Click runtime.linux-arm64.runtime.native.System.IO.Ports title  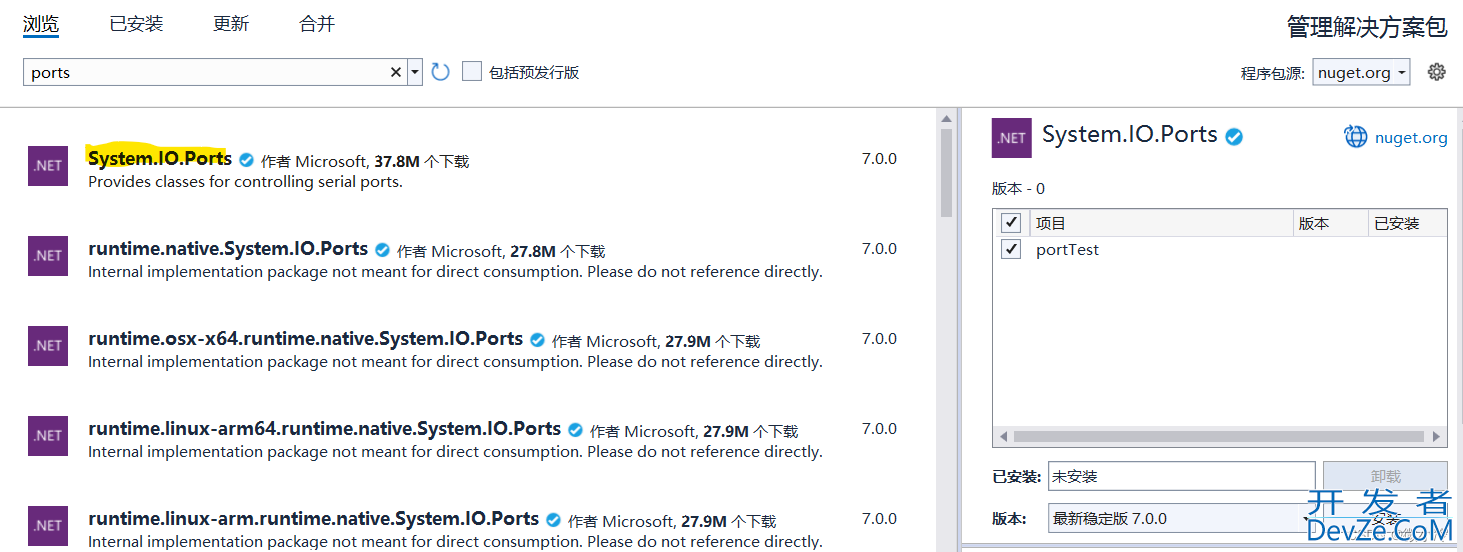coord(324,429)
